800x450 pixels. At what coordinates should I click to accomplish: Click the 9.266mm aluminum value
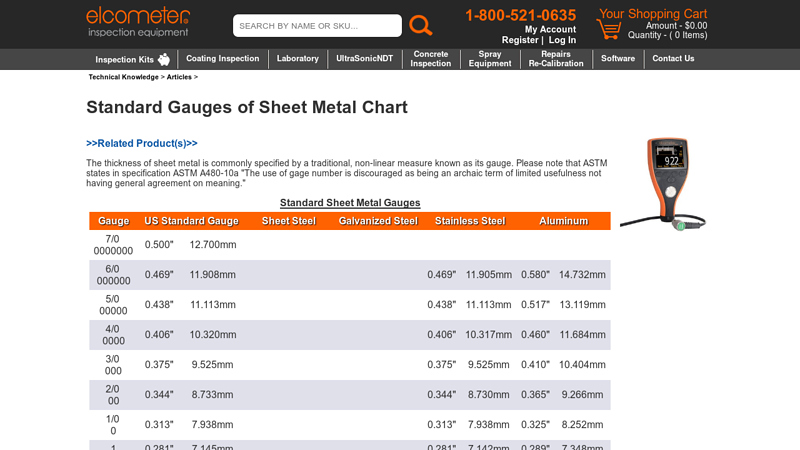582,395
